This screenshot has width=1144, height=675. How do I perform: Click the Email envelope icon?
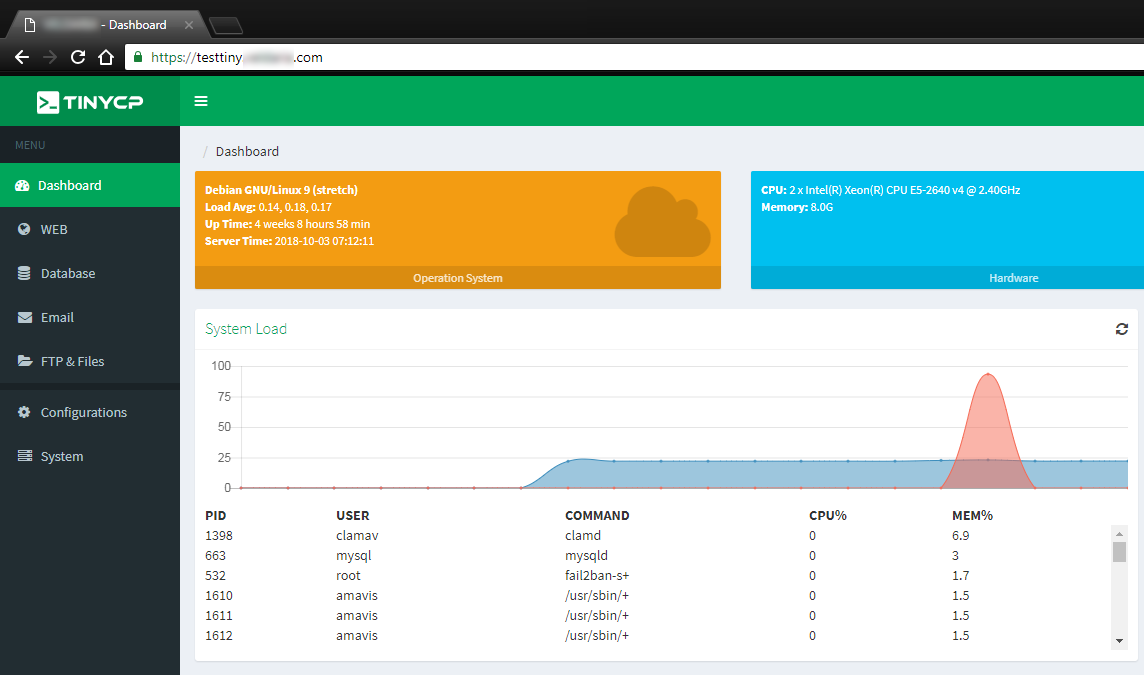click(x=25, y=317)
